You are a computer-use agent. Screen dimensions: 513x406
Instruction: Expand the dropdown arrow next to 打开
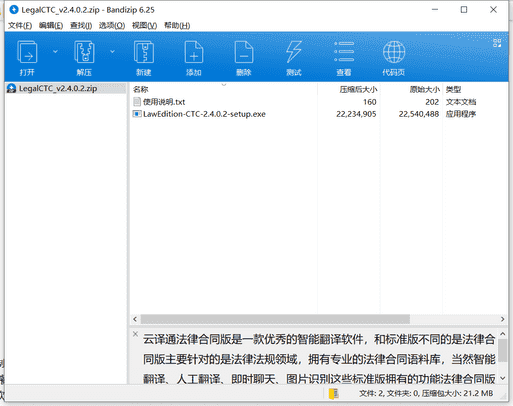coord(55,52)
